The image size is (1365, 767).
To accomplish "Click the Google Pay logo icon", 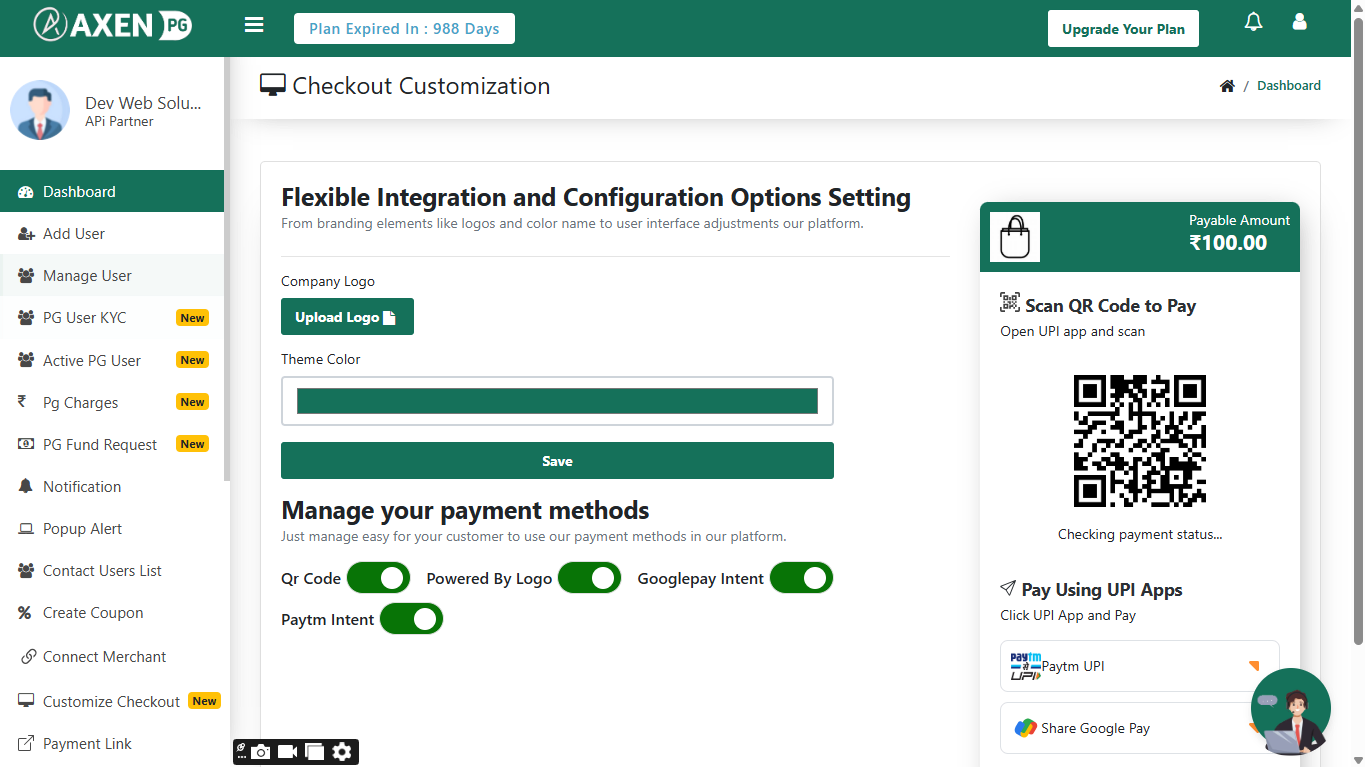I will (x=1025, y=728).
